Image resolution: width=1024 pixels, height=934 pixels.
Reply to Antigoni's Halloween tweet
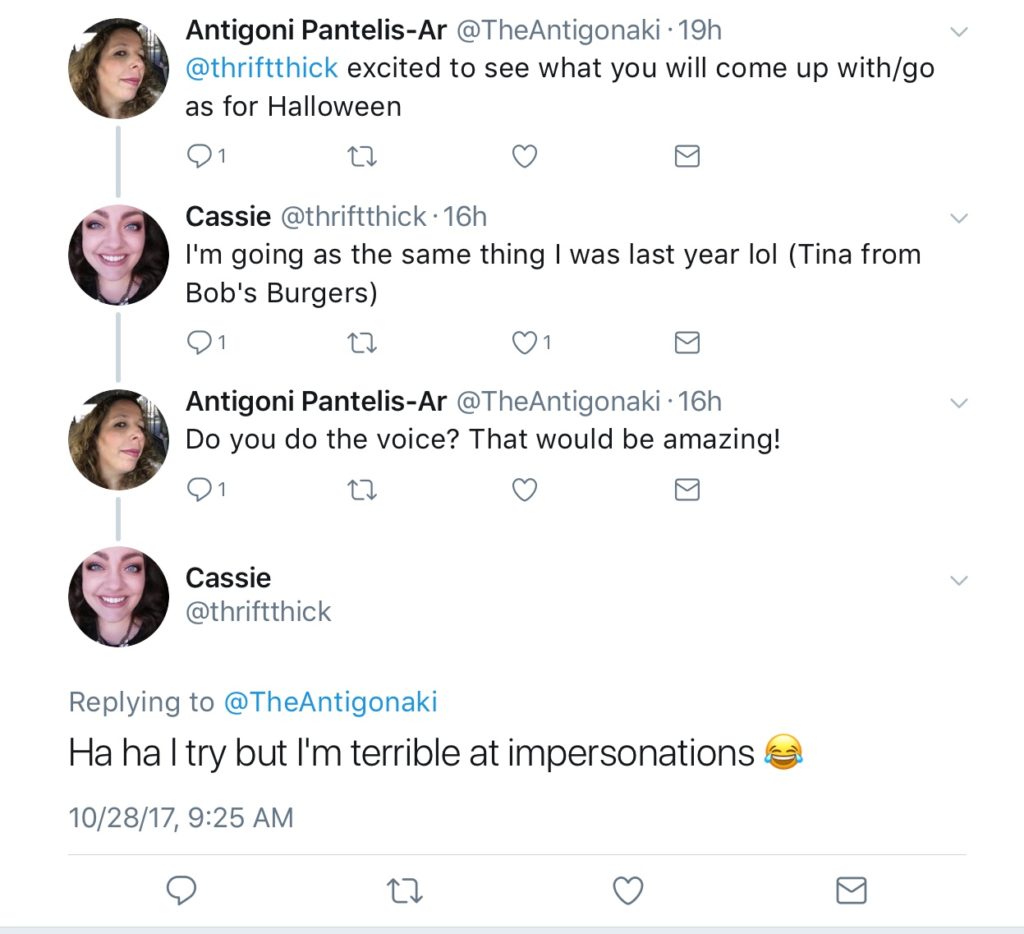[x=200, y=156]
